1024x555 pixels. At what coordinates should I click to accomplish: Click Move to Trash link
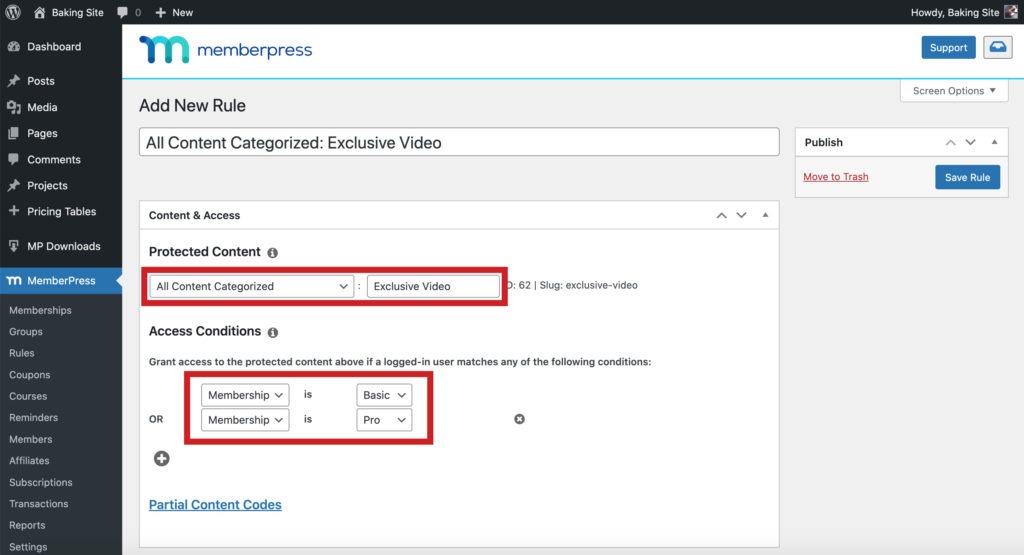[x=835, y=177]
